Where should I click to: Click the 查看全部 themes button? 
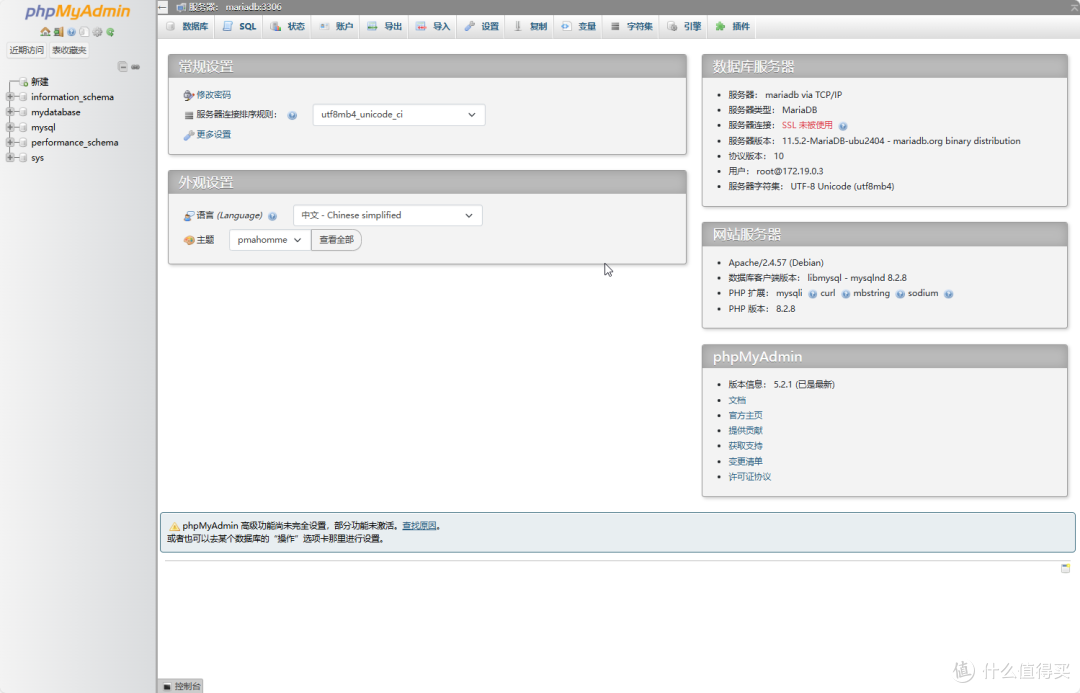click(336, 239)
